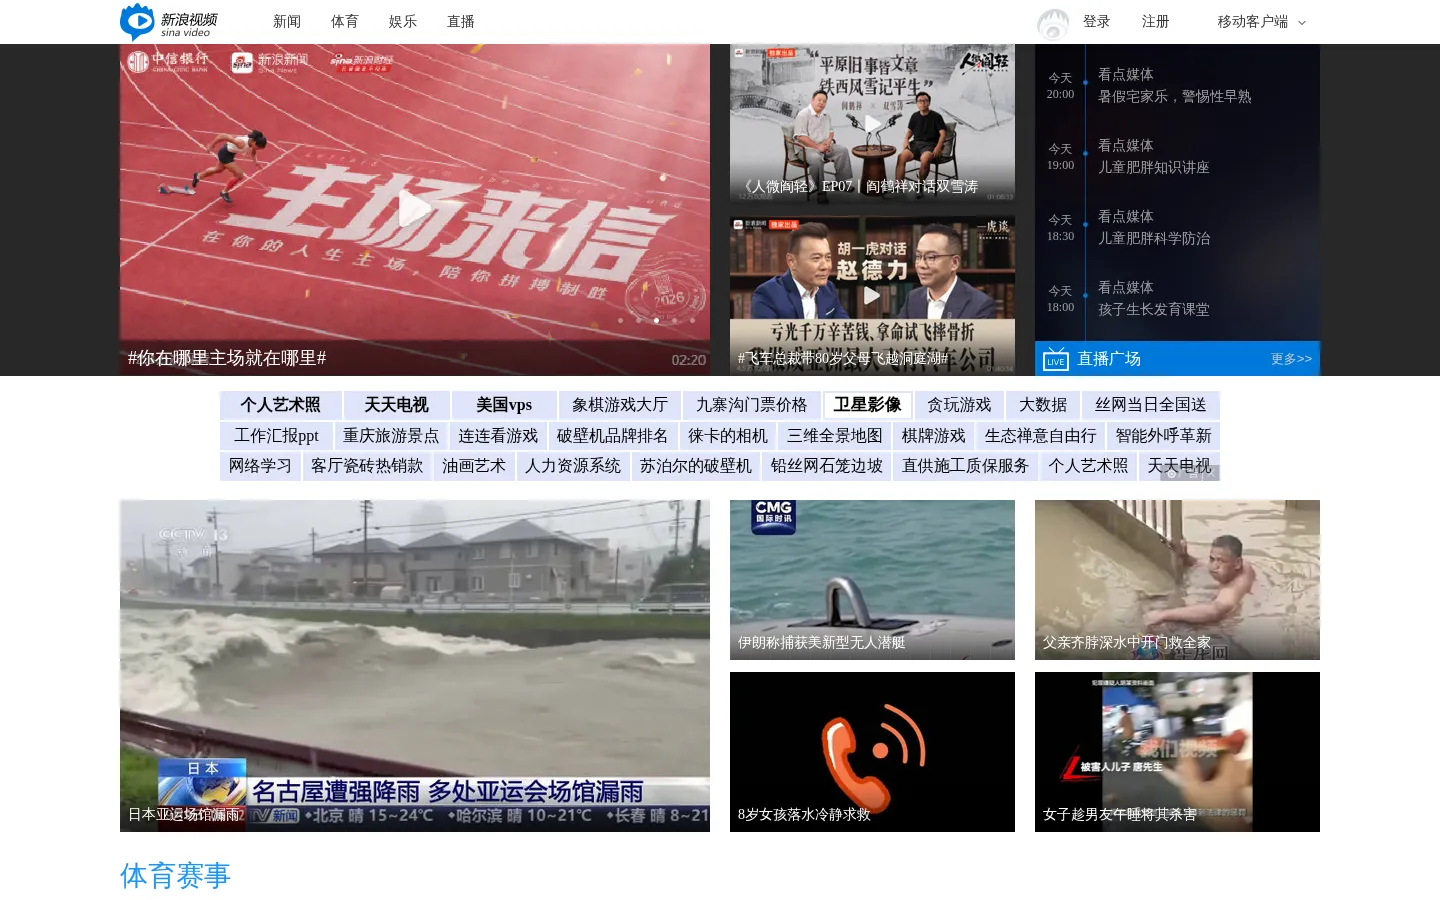Screen dimensions: 1440x900
Task: Select the highlighted carousel dot on featured video
Action: [656, 320]
